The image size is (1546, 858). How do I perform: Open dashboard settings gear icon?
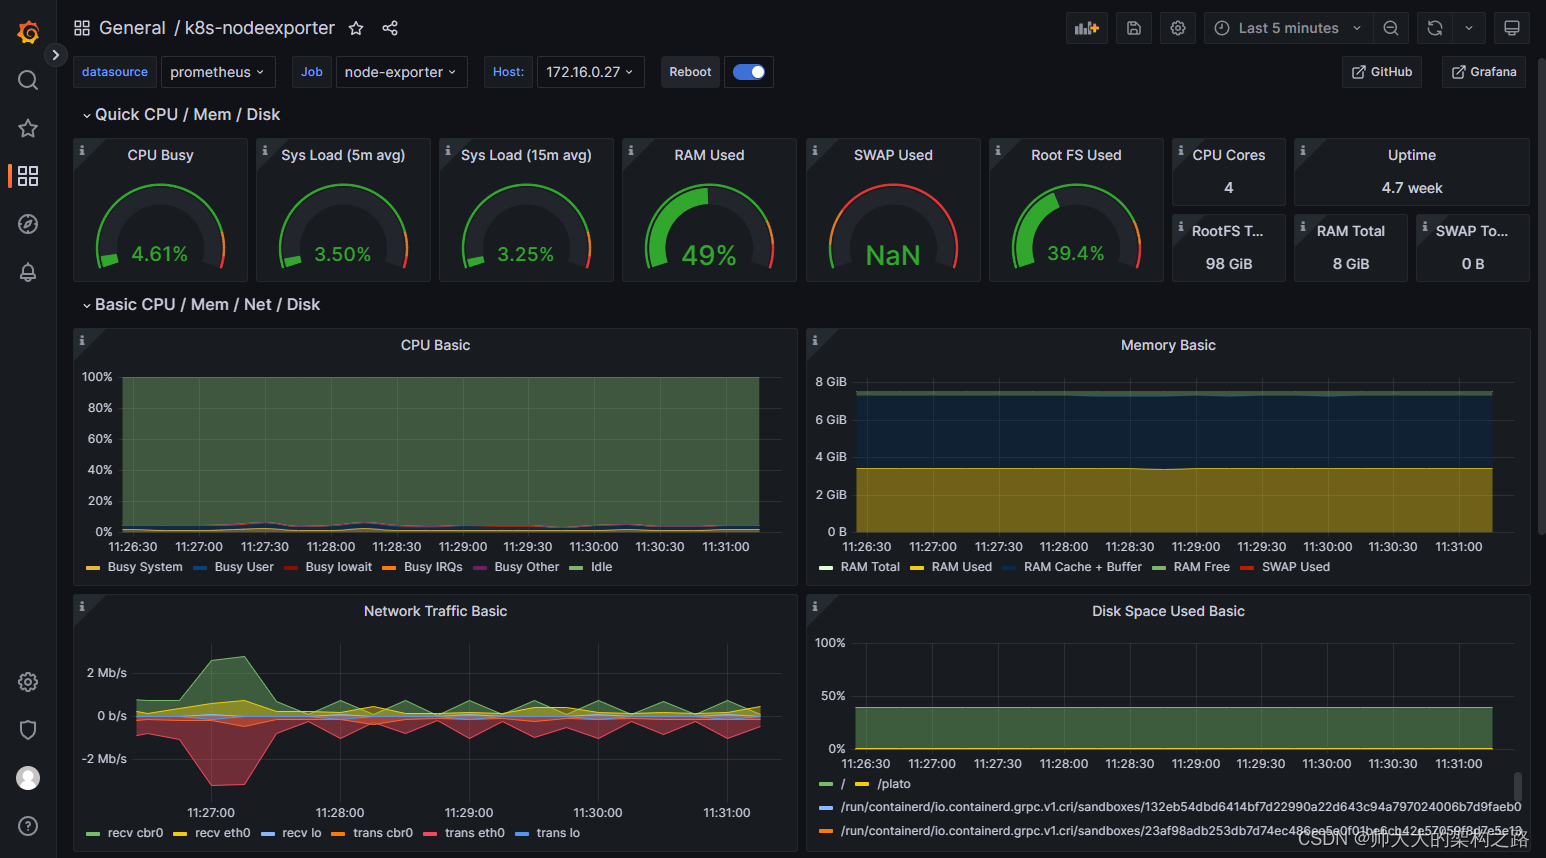1178,28
